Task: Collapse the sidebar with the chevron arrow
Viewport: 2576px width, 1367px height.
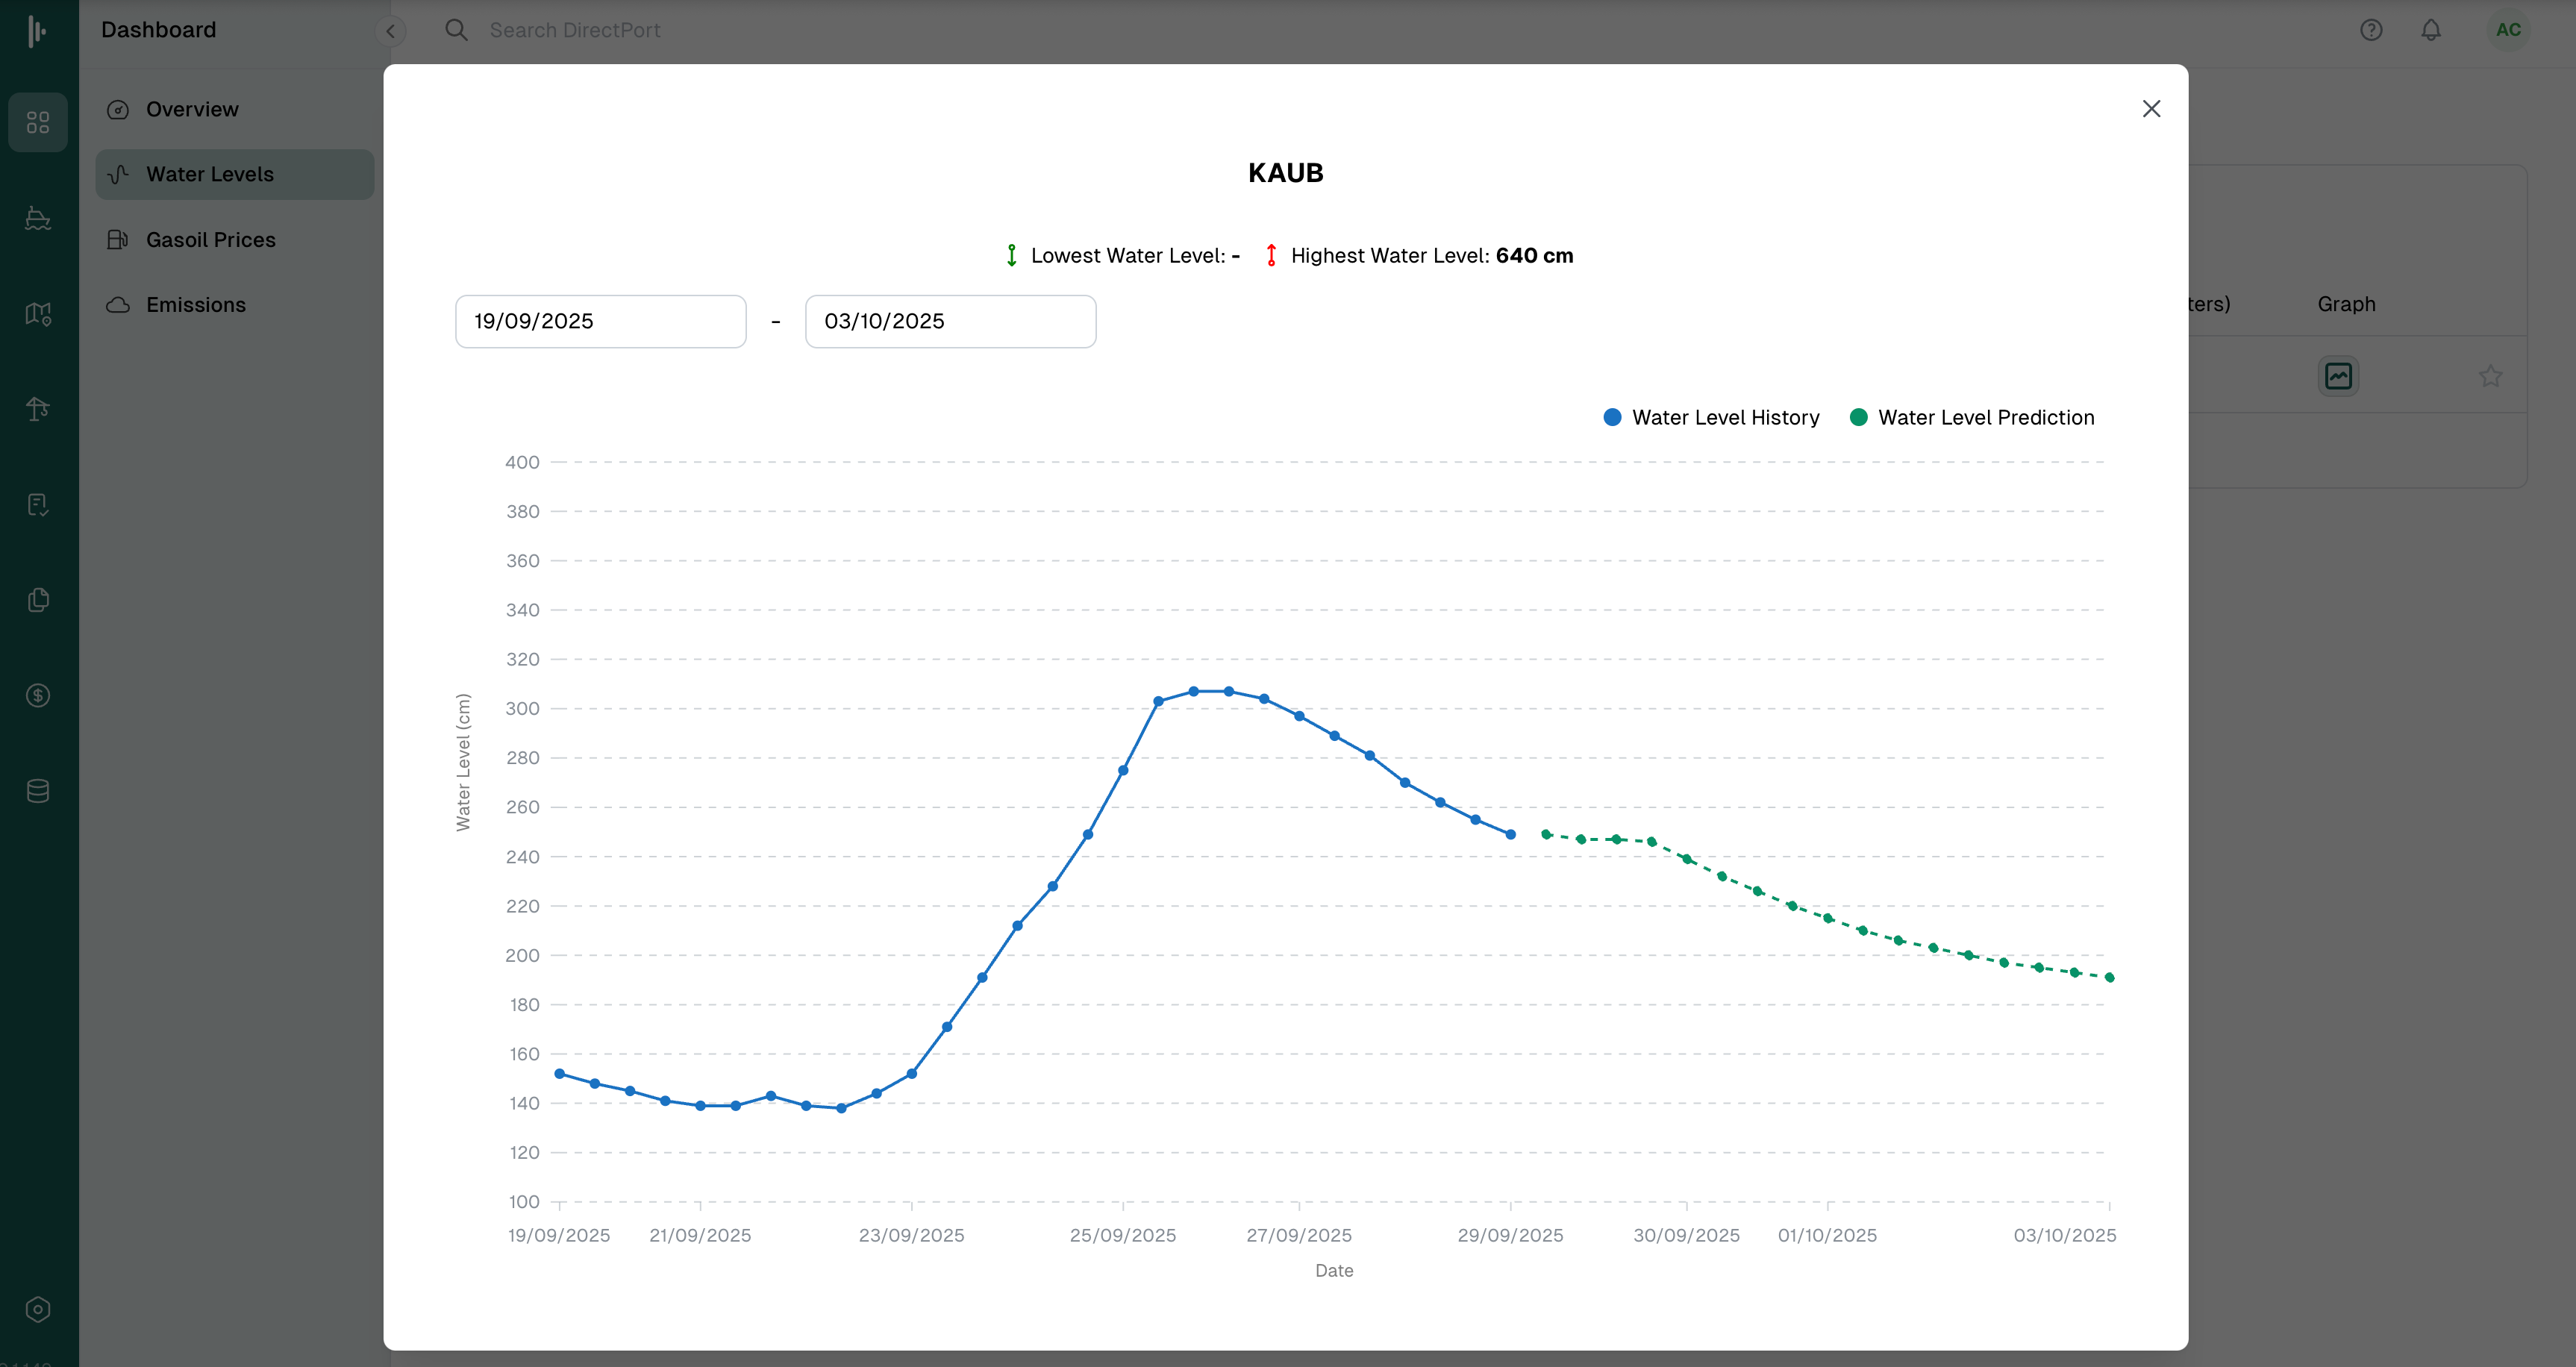Action: (390, 30)
